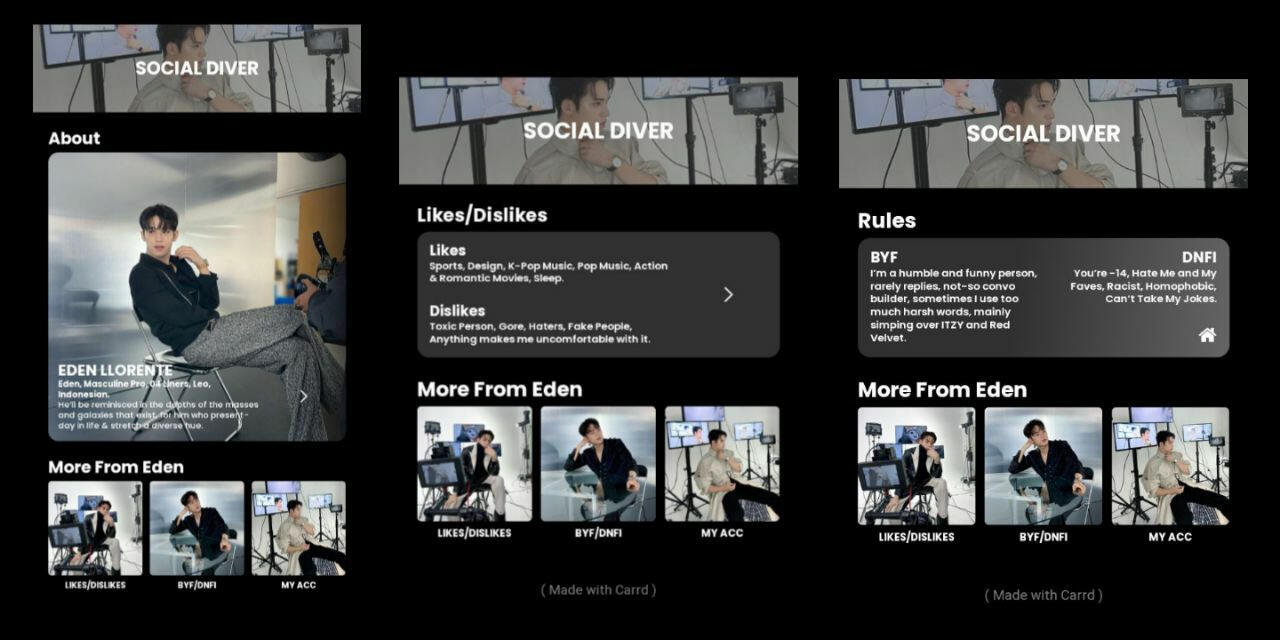
Task: Click the BYF/DNFI thumbnail in the Rules panel
Action: pyautogui.click(x=1043, y=465)
